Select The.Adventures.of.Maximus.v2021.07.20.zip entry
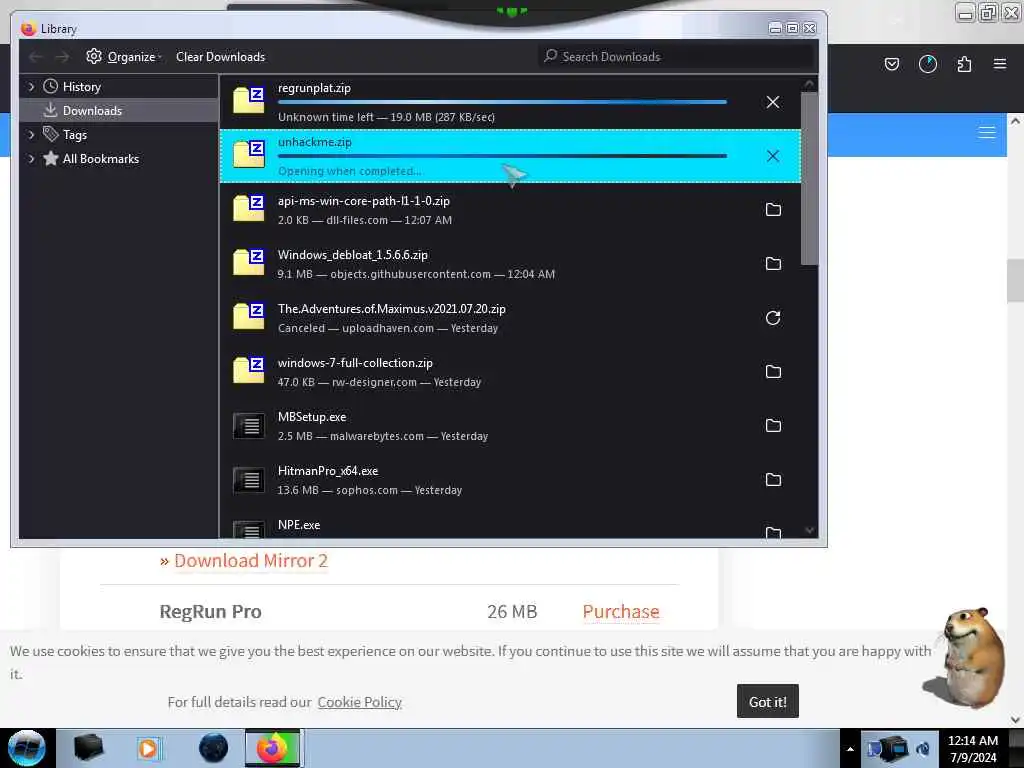The height and width of the screenshot is (768, 1024). tap(510, 318)
